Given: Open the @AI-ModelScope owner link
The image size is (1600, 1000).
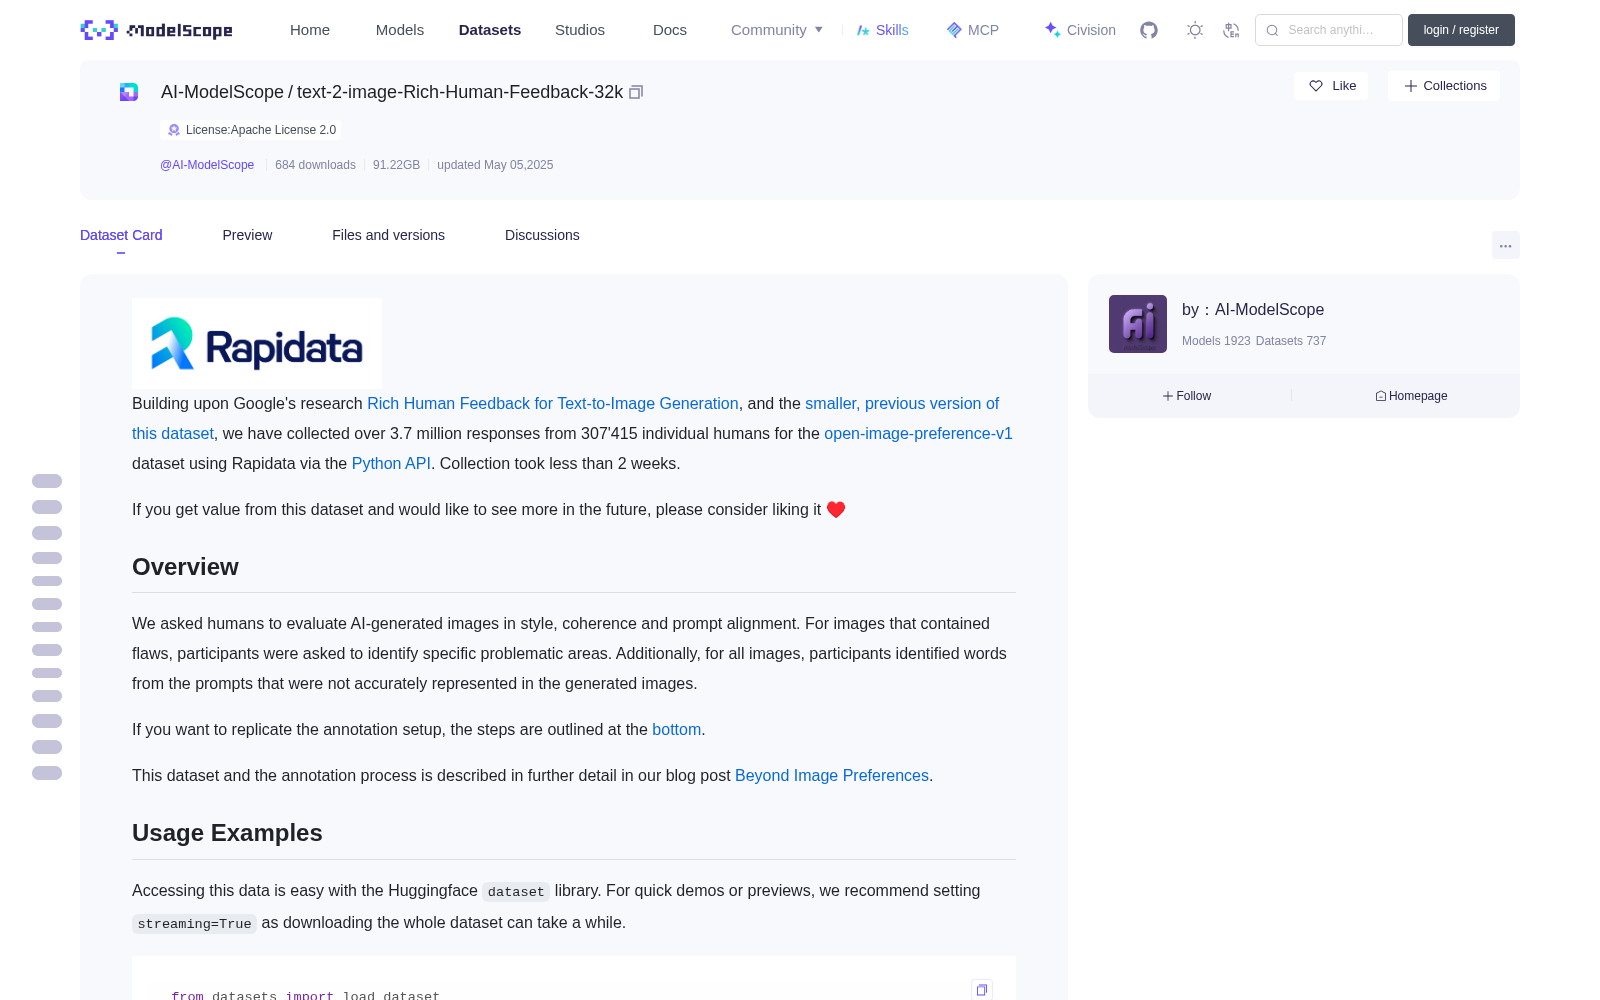Looking at the screenshot, I should [207, 165].
